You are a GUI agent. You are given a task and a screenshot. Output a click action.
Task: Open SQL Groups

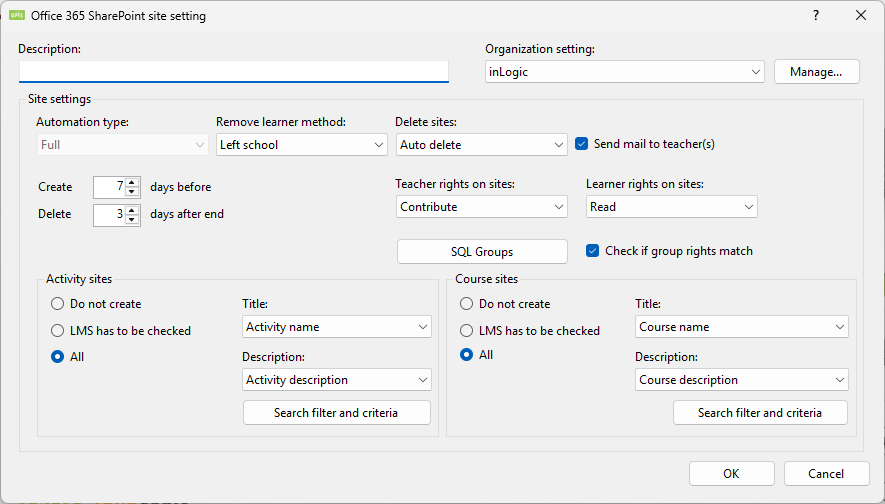(482, 252)
